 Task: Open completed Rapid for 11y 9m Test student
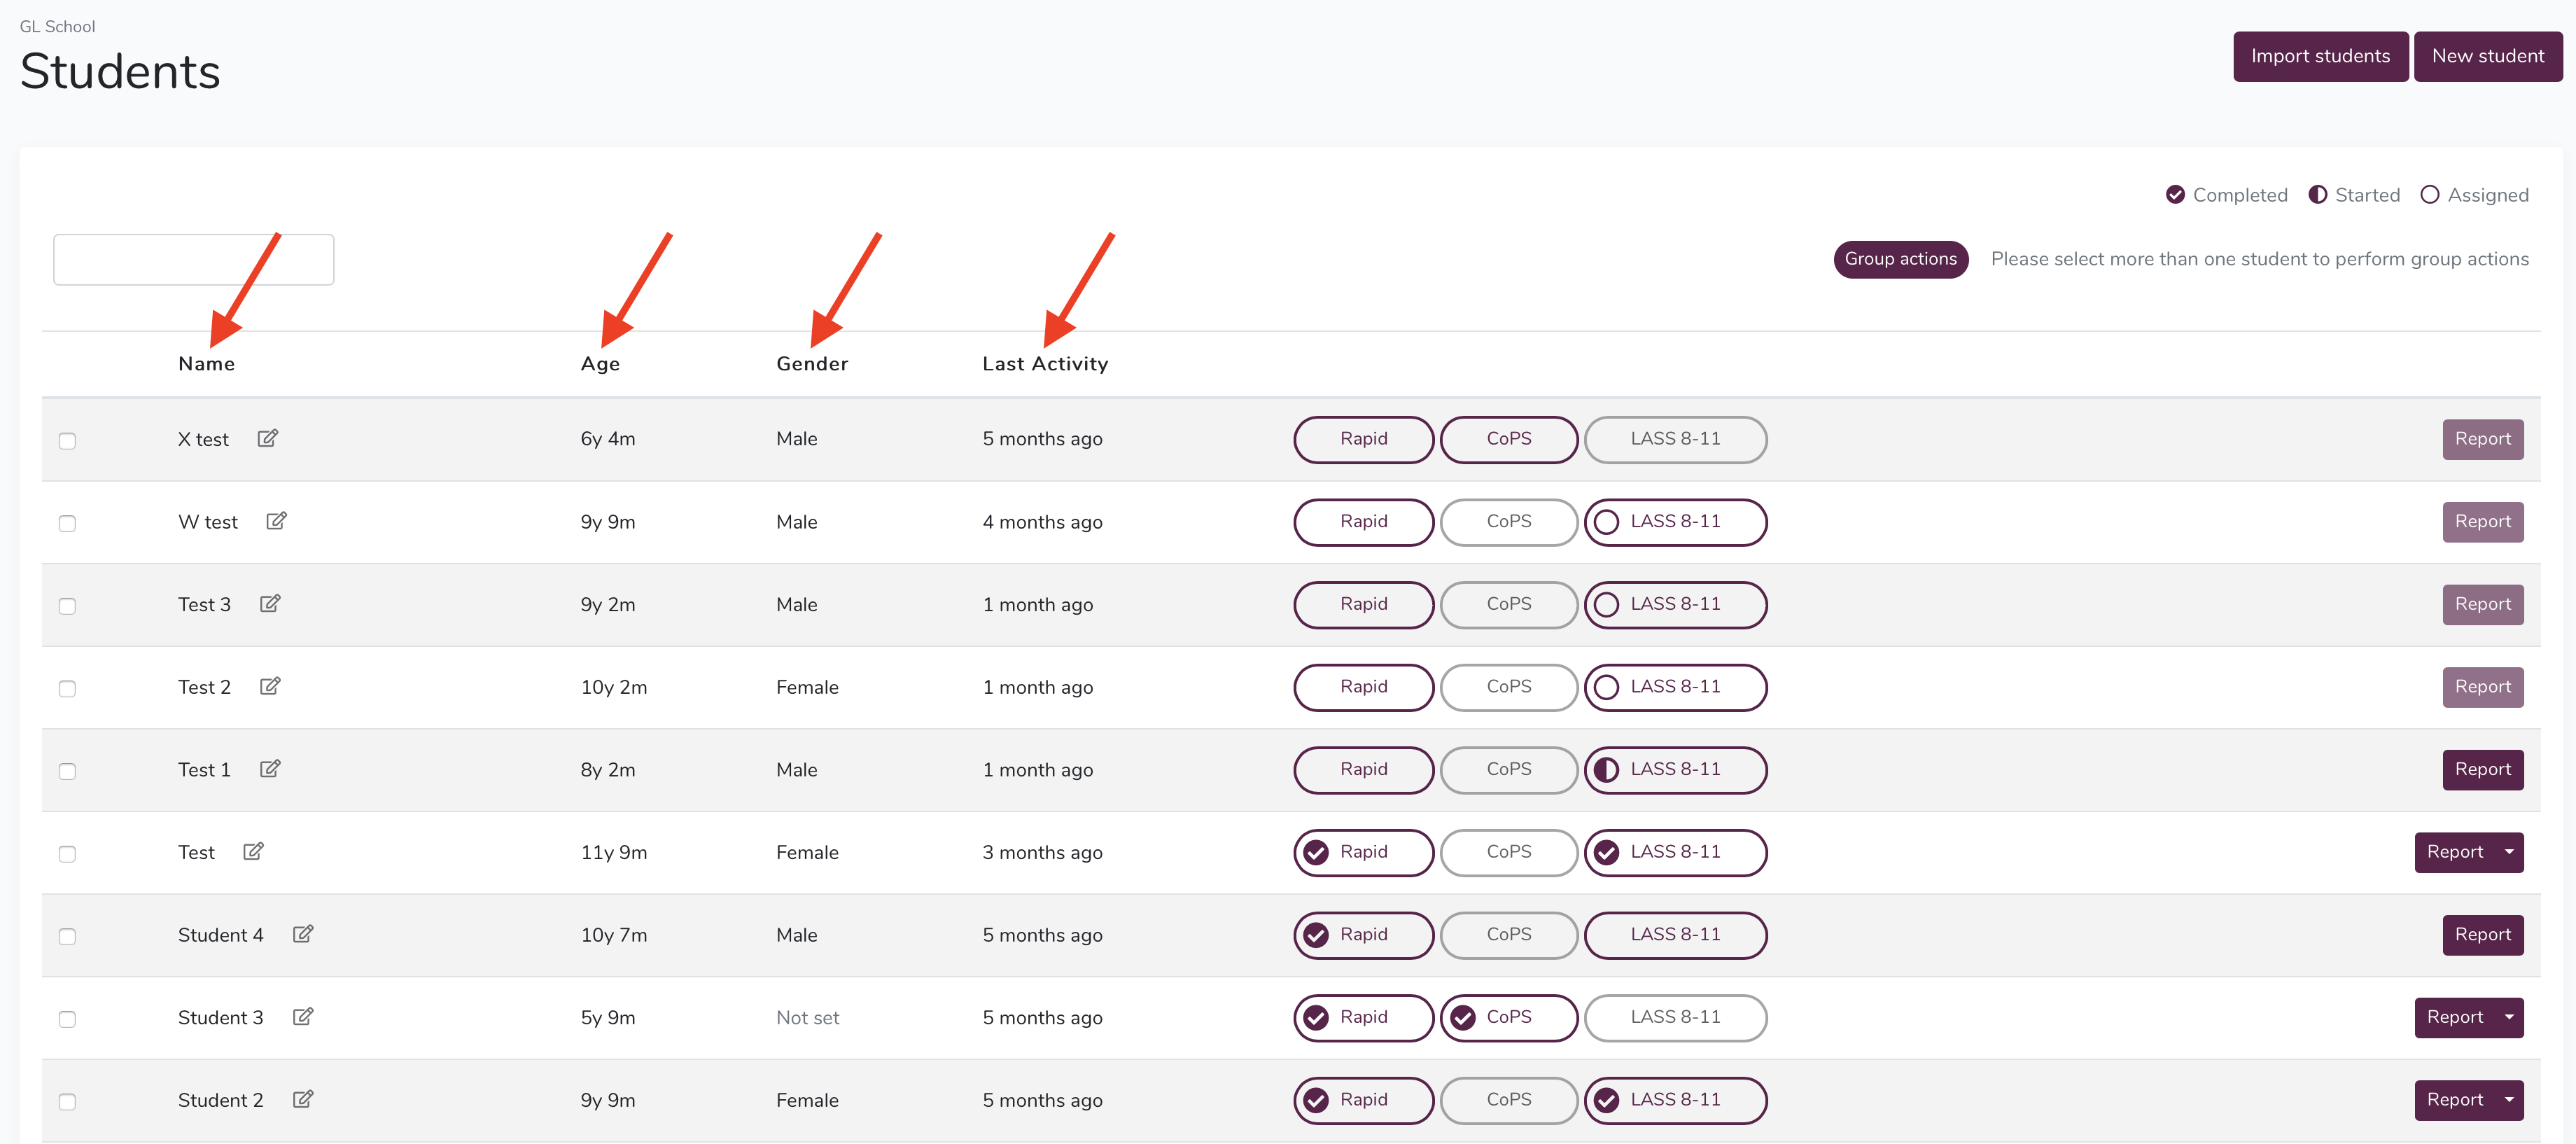(x=1363, y=852)
